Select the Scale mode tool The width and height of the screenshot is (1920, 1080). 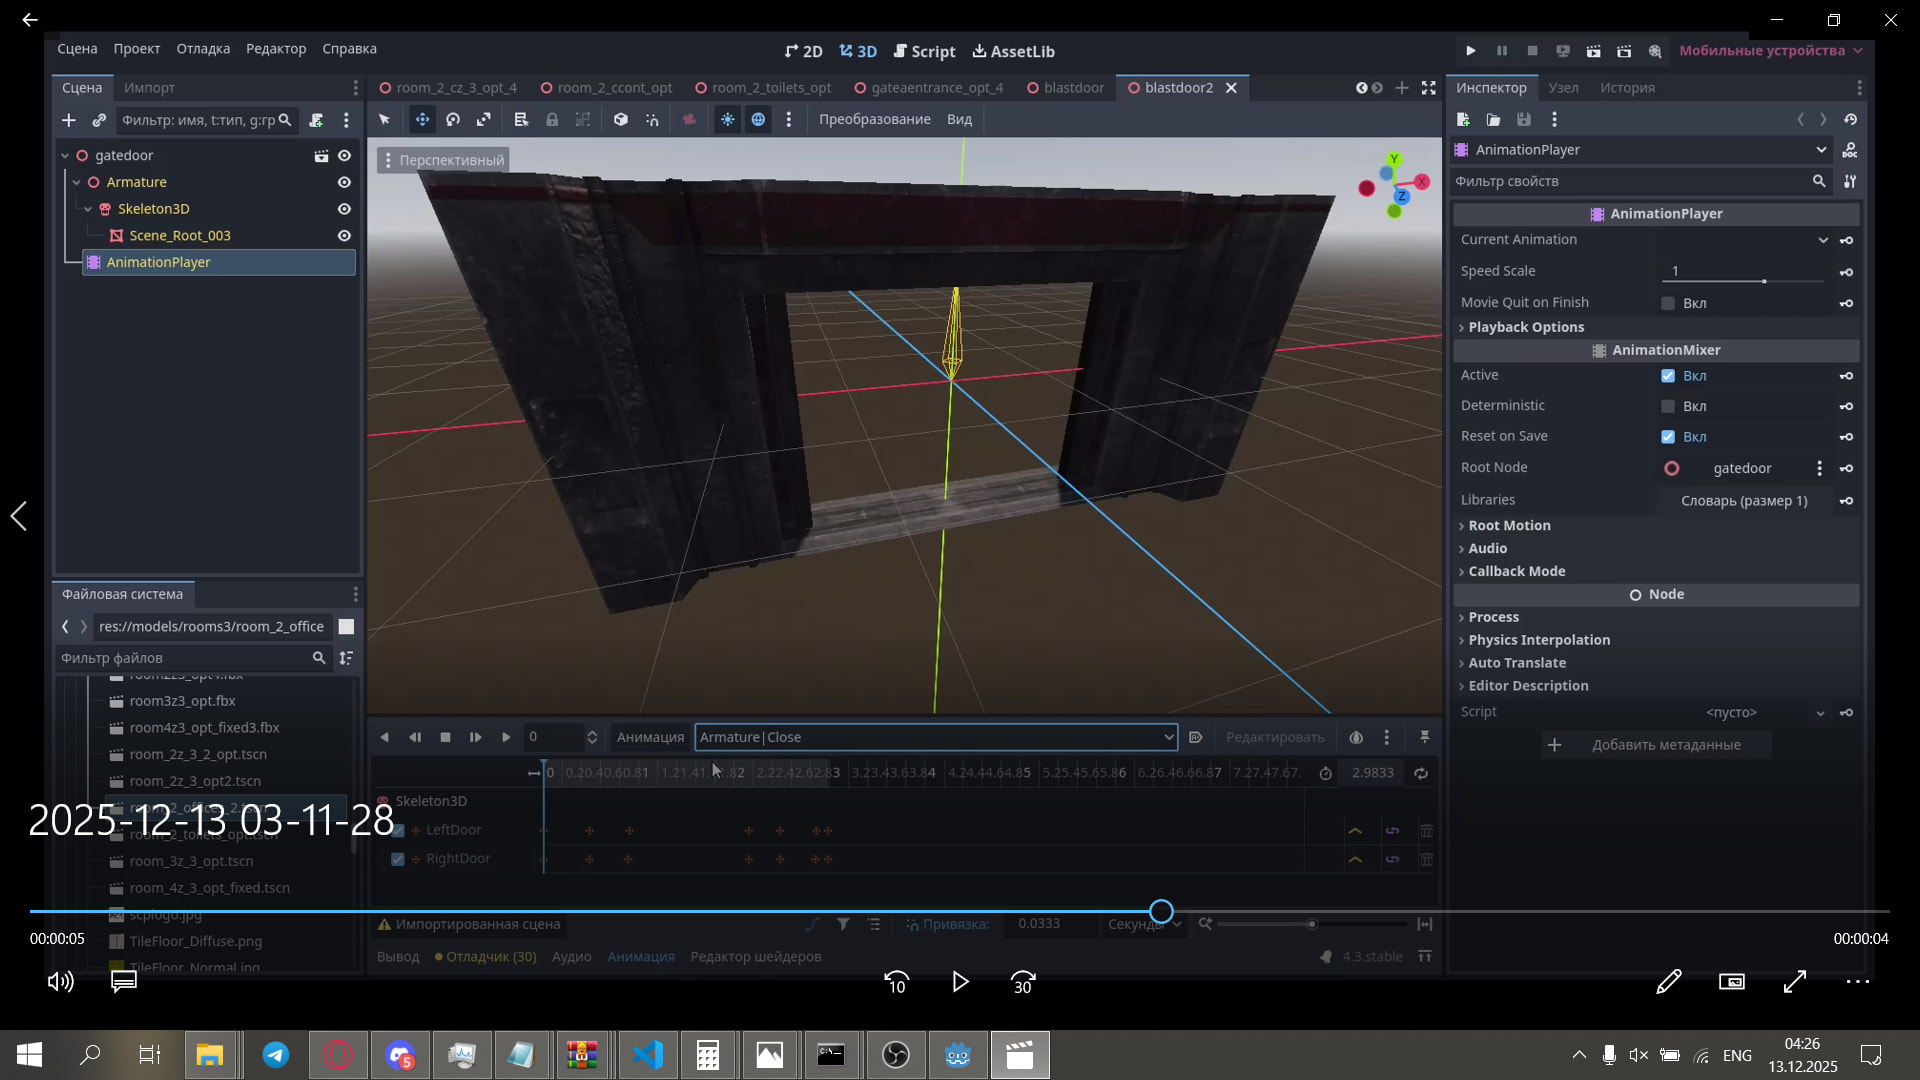(x=484, y=119)
